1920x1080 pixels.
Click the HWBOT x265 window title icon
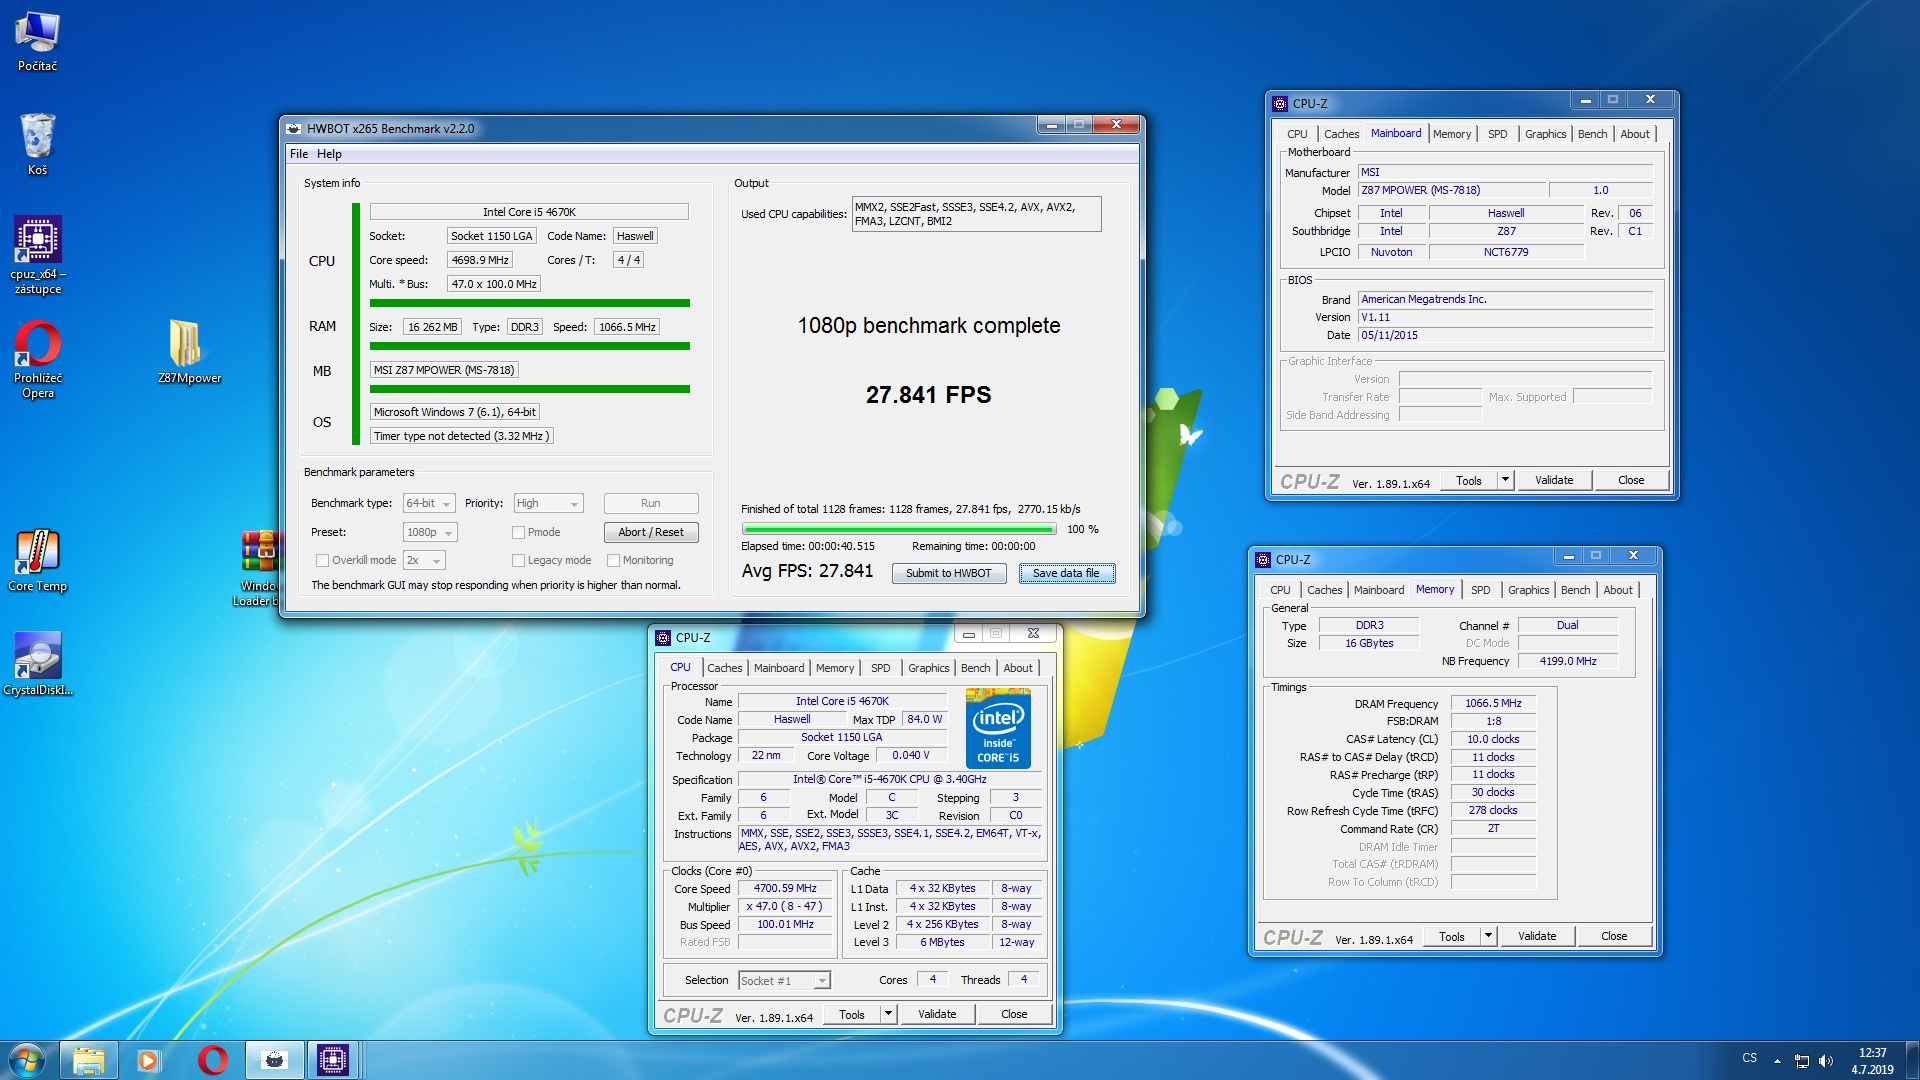[x=294, y=128]
